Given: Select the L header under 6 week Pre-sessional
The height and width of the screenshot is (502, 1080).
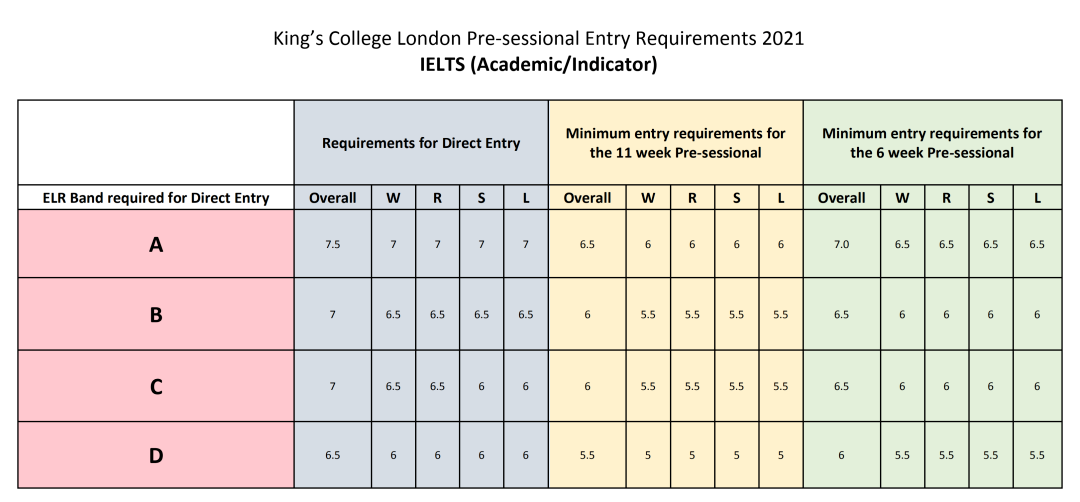Looking at the screenshot, I should (x=1037, y=198).
